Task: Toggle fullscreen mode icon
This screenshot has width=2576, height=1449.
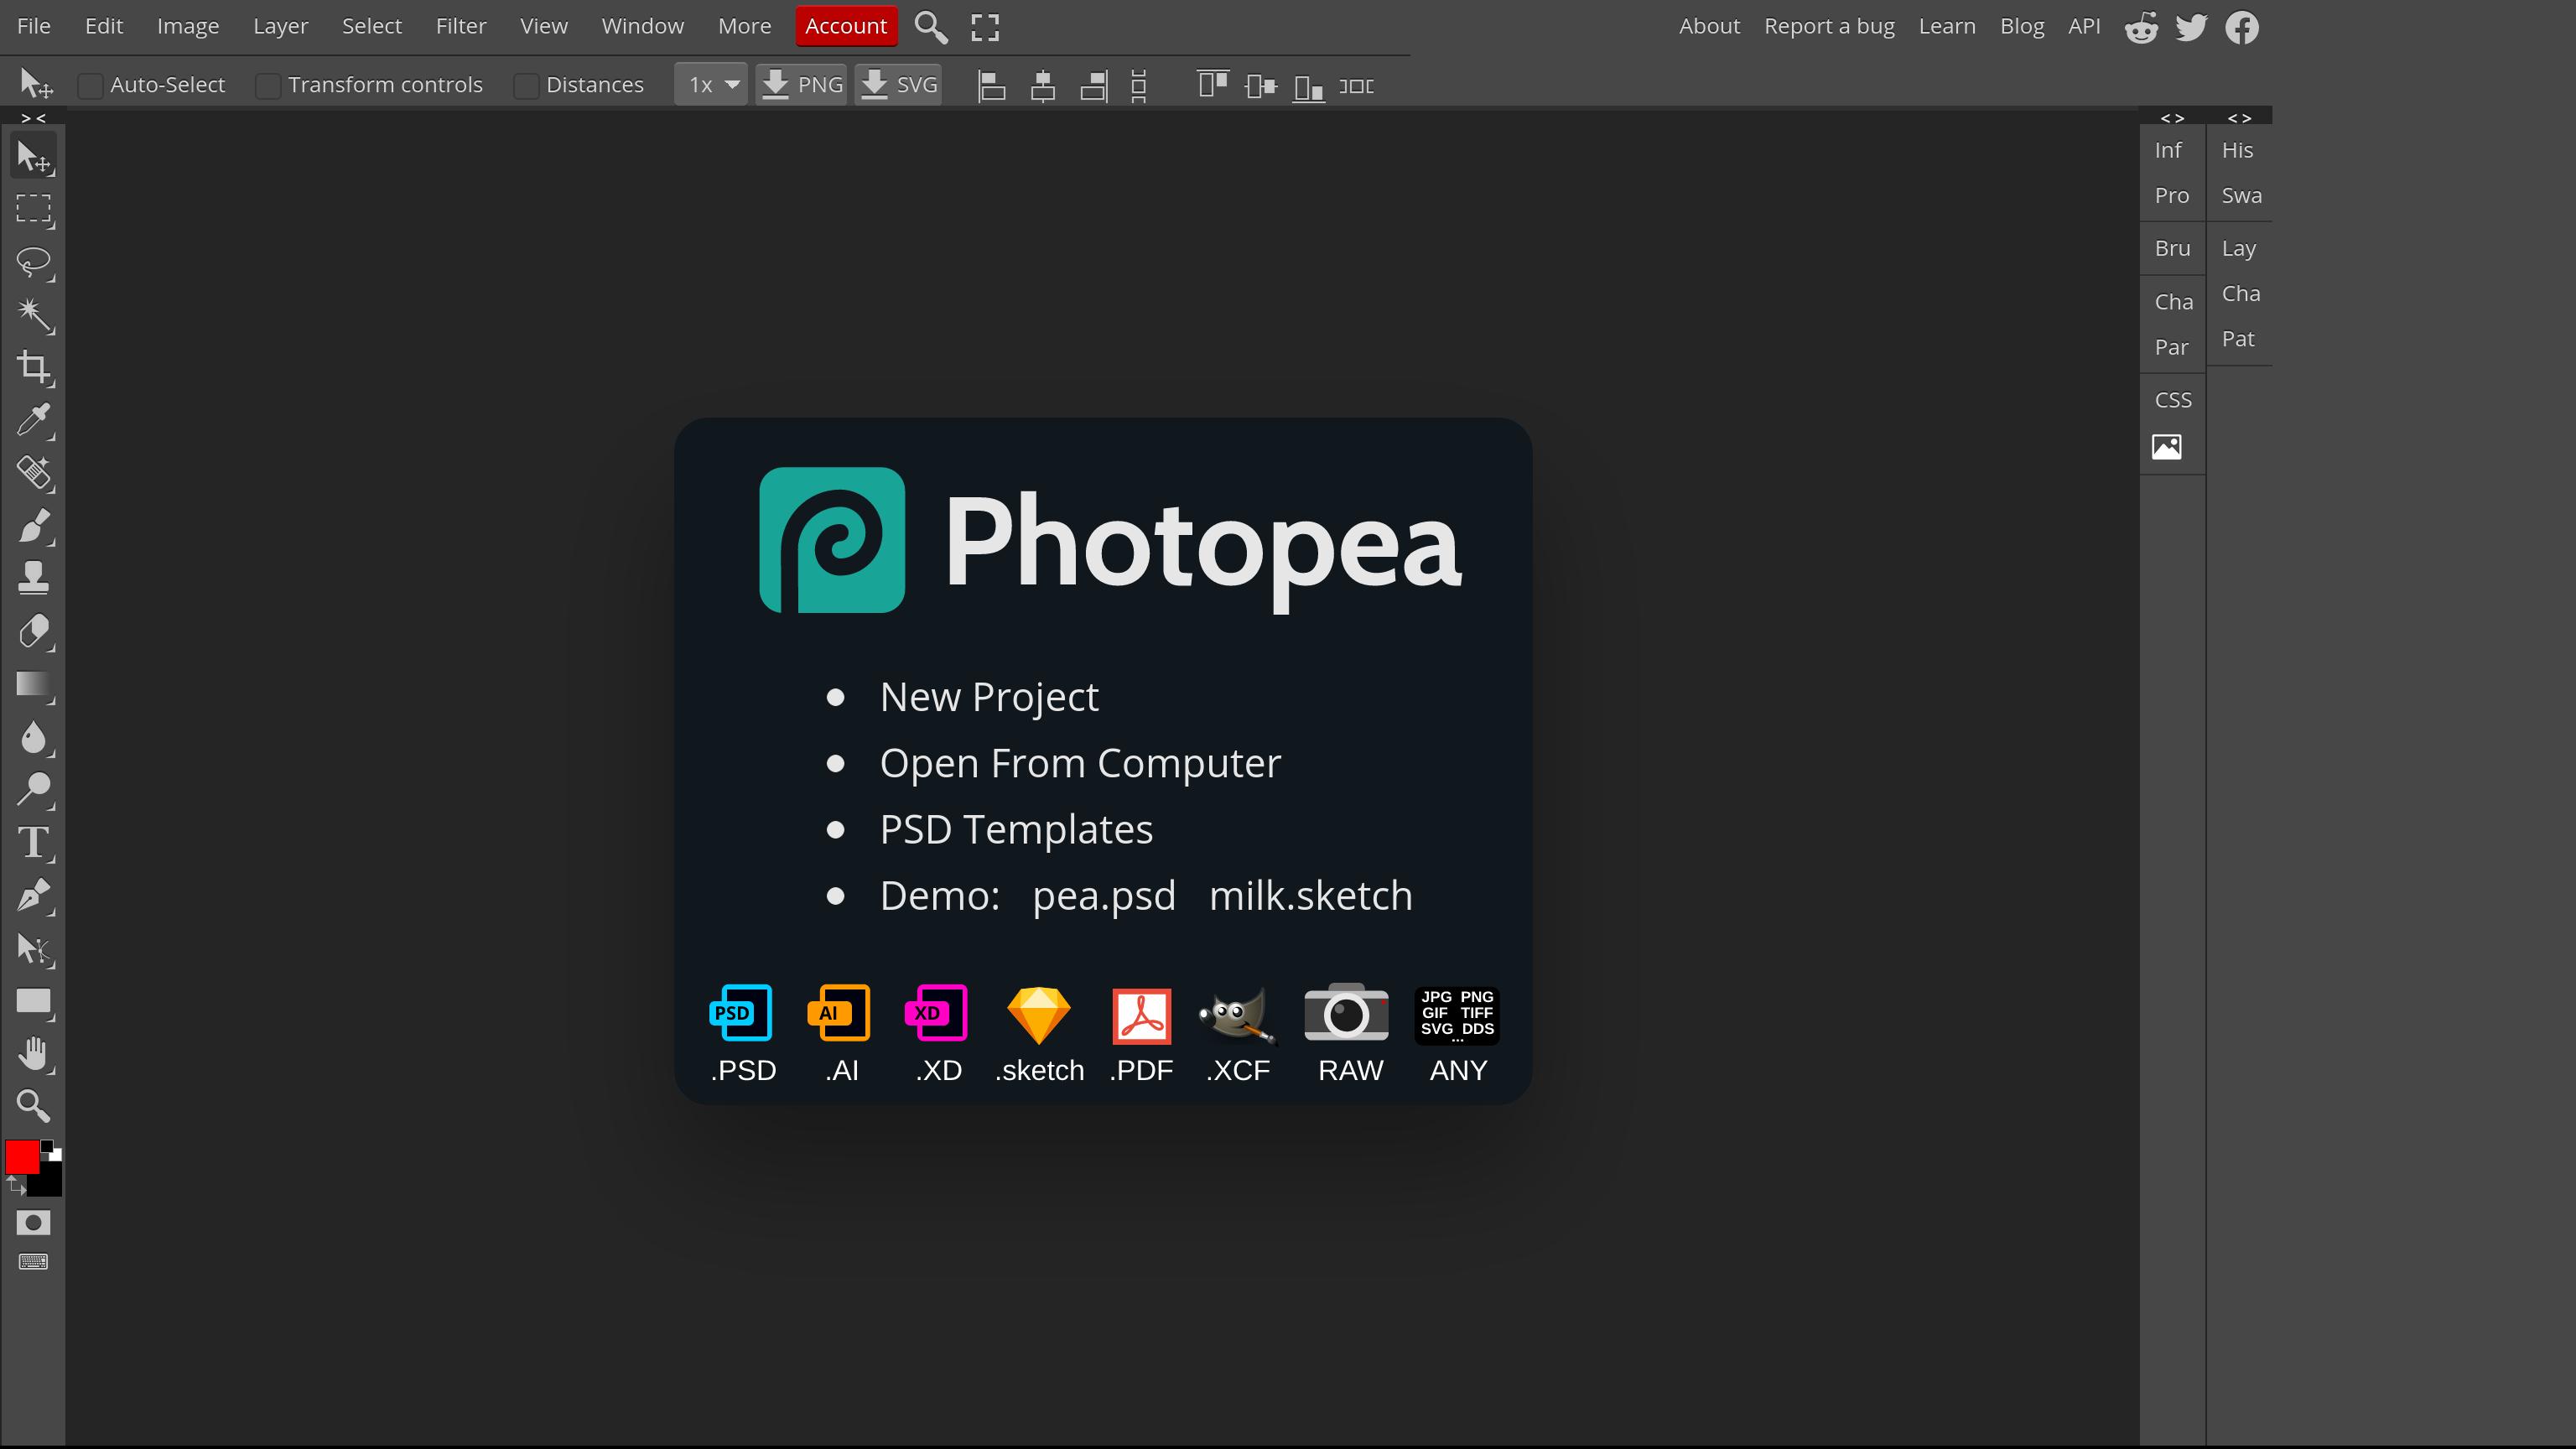Action: coord(985,27)
